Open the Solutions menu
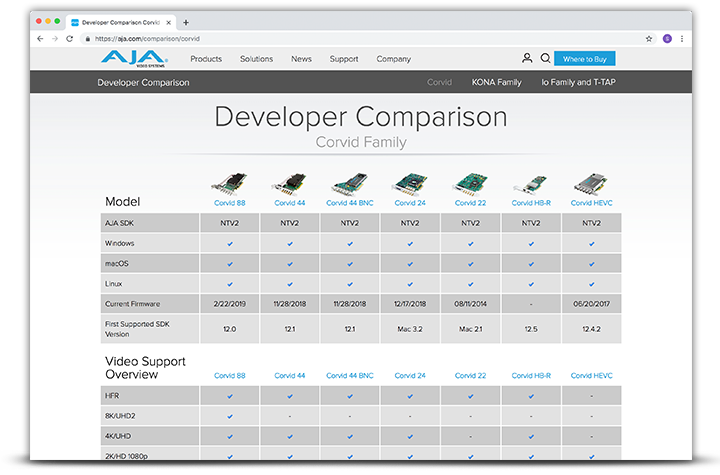Viewport: 720px width, 475px height. point(256,59)
